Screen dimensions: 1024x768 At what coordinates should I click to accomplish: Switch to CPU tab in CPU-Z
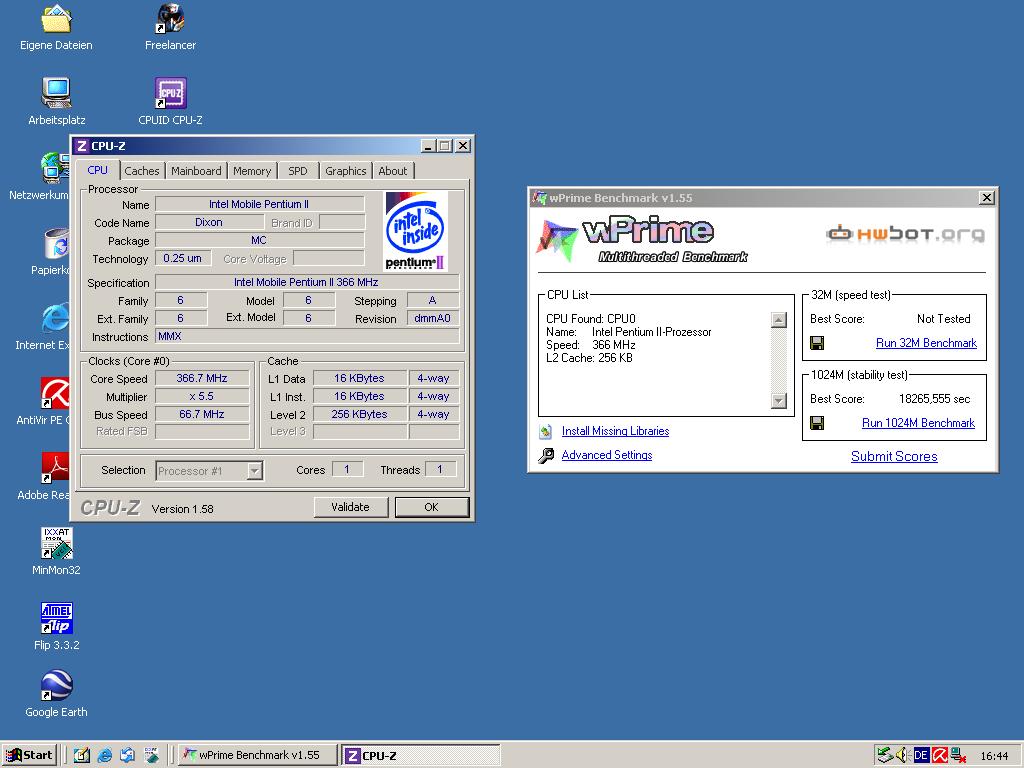97,170
